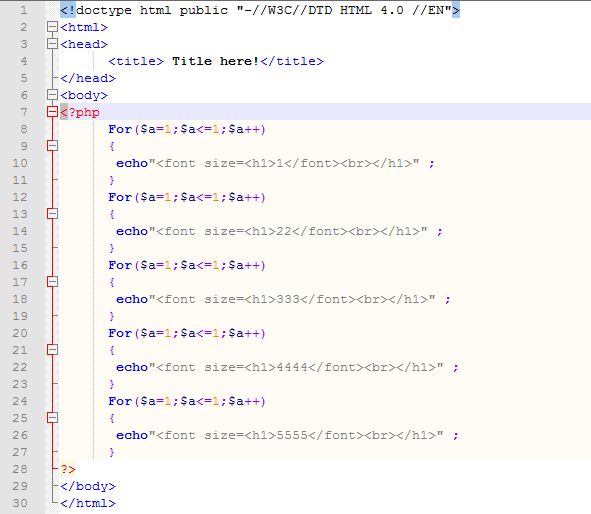
Task: Click the echo keyword on line 10
Action: coord(132,163)
